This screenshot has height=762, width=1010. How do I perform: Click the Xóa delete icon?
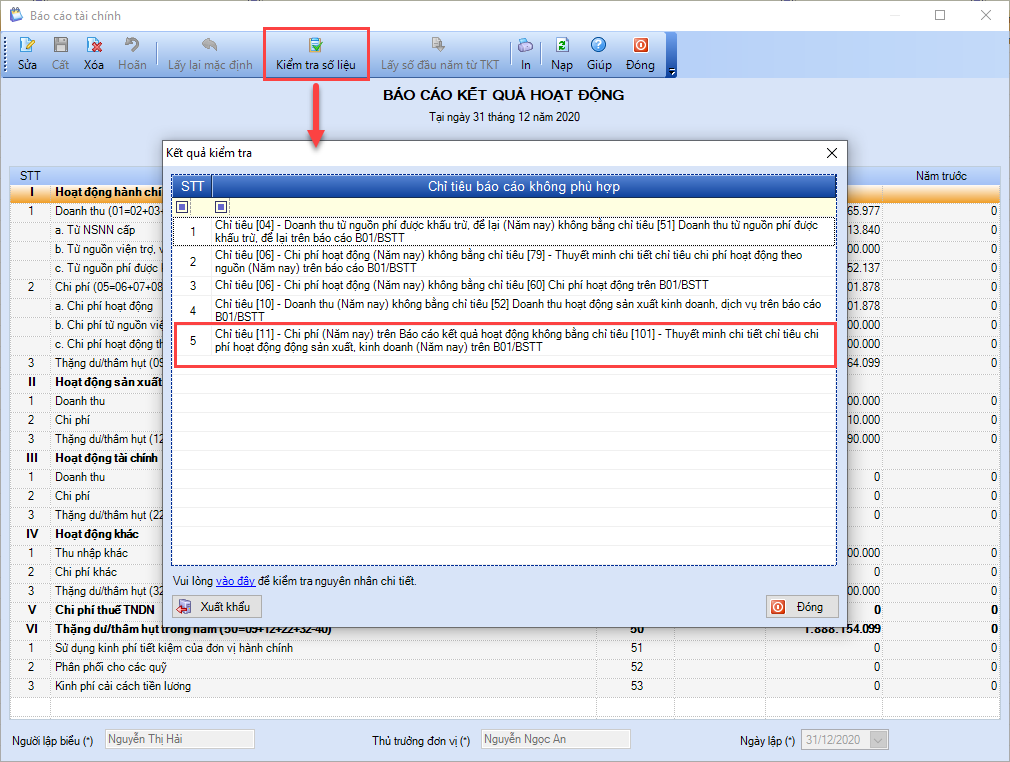pos(94,45)
